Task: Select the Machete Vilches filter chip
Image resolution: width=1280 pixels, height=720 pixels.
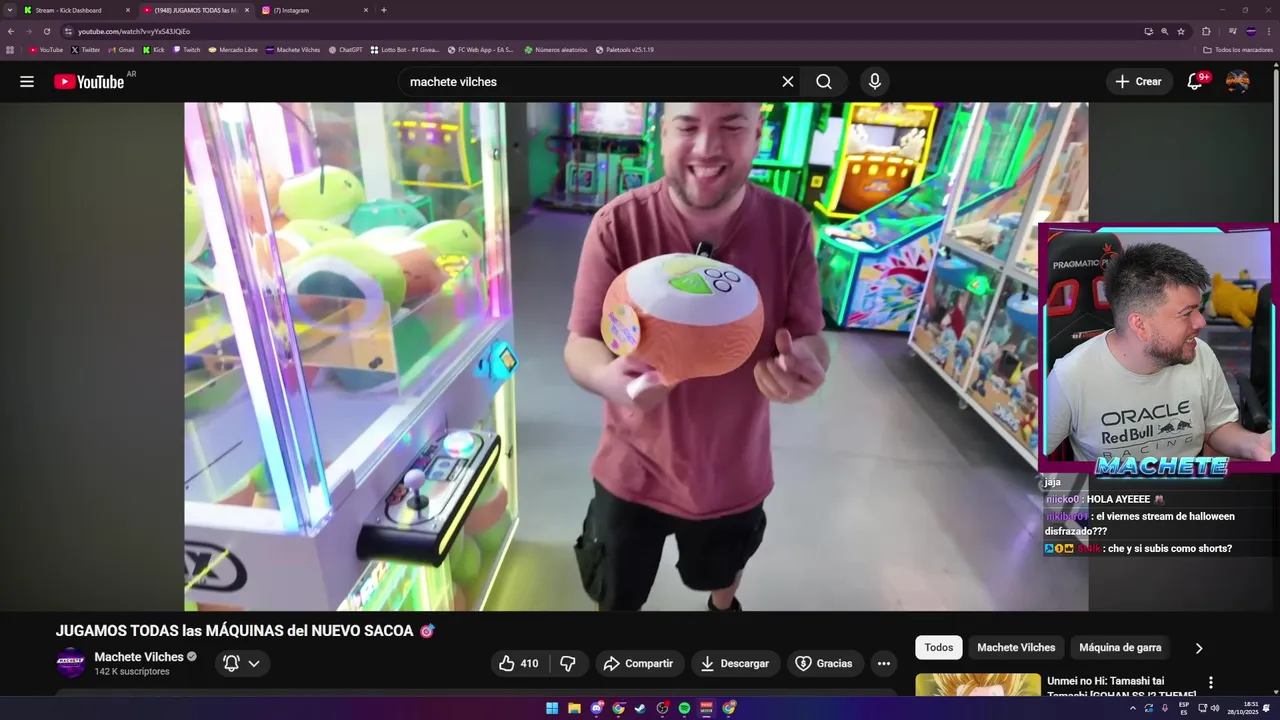Action: click(x=1016, y=648)
